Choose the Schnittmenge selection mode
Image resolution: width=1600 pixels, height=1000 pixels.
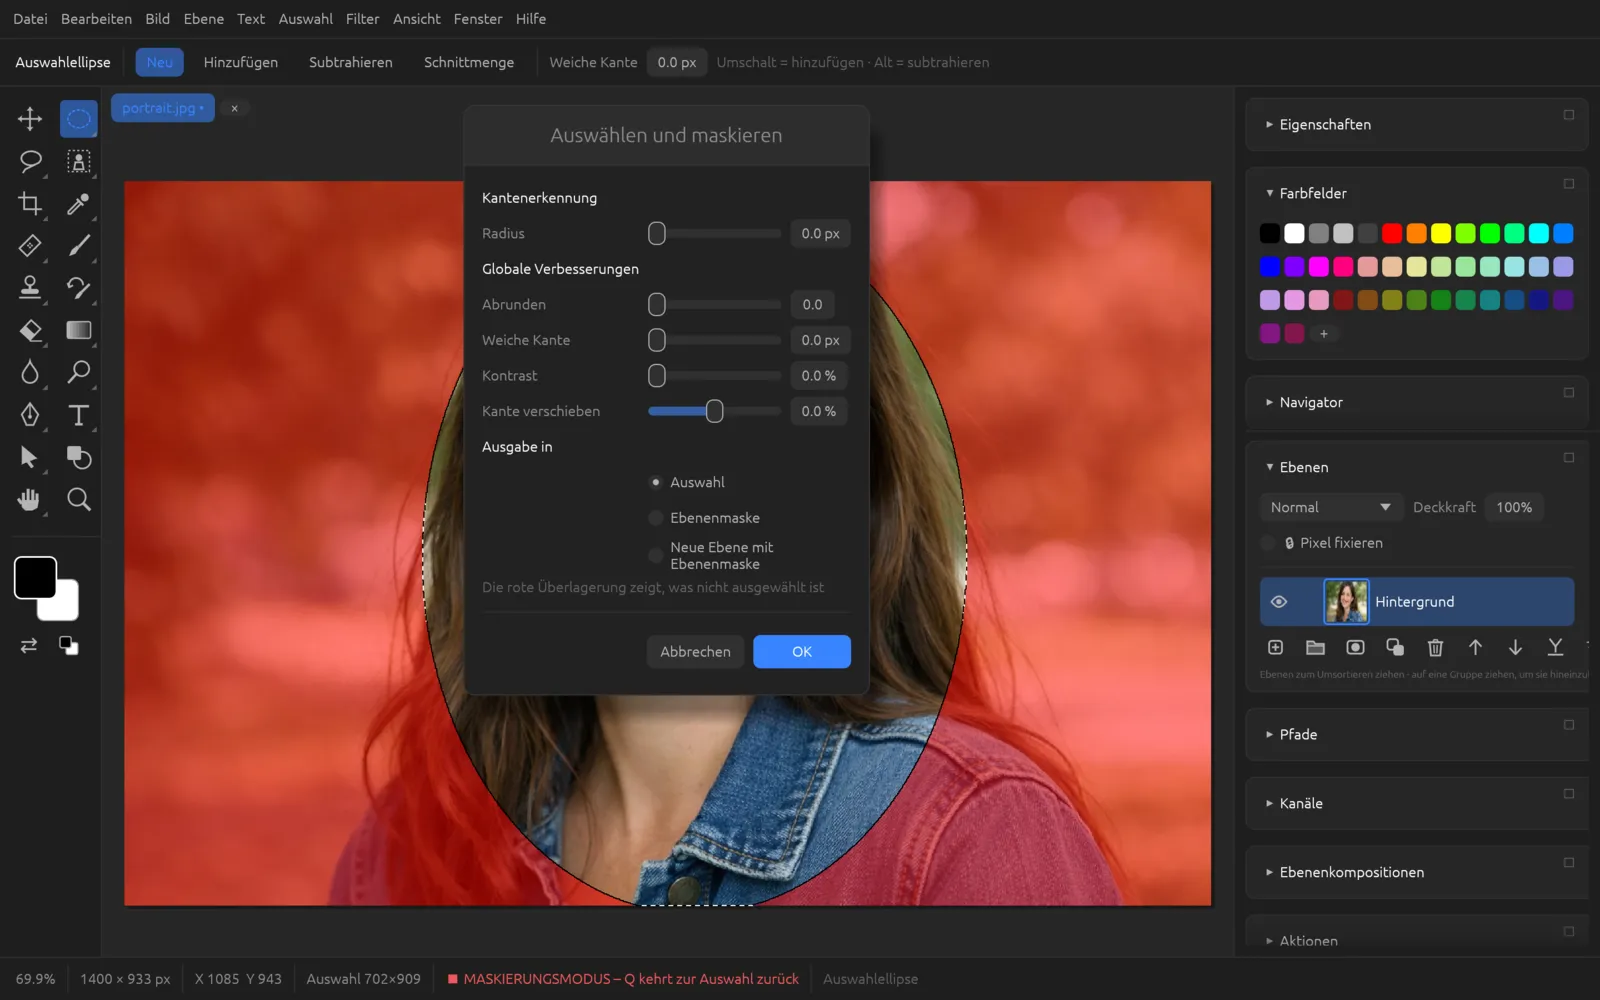[469, 62]
